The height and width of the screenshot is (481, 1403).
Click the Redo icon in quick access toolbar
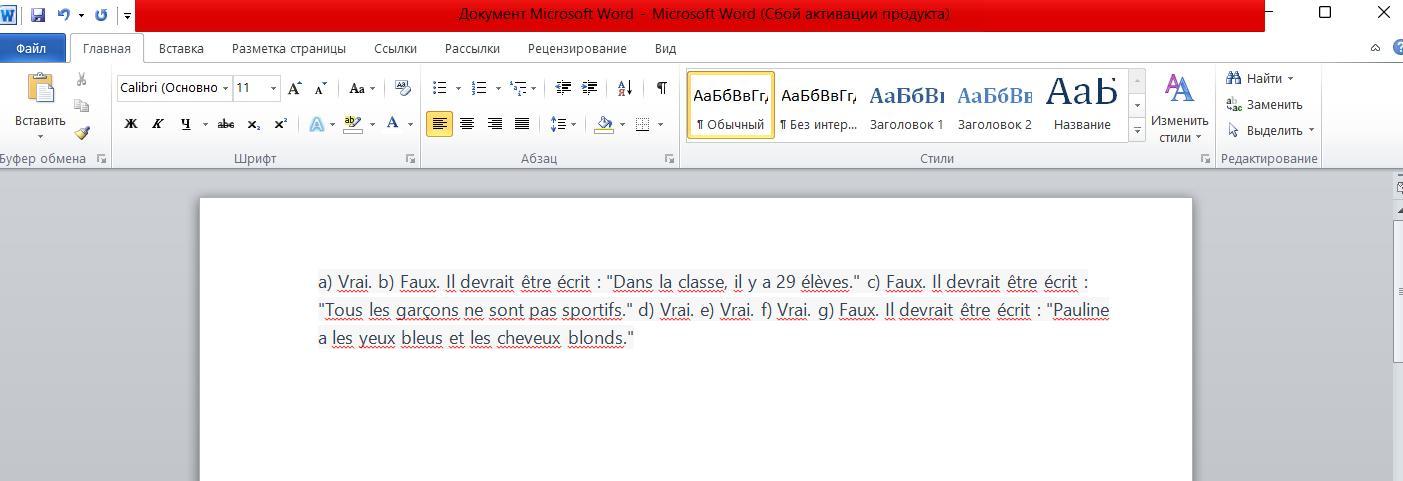tap(101, 15)
